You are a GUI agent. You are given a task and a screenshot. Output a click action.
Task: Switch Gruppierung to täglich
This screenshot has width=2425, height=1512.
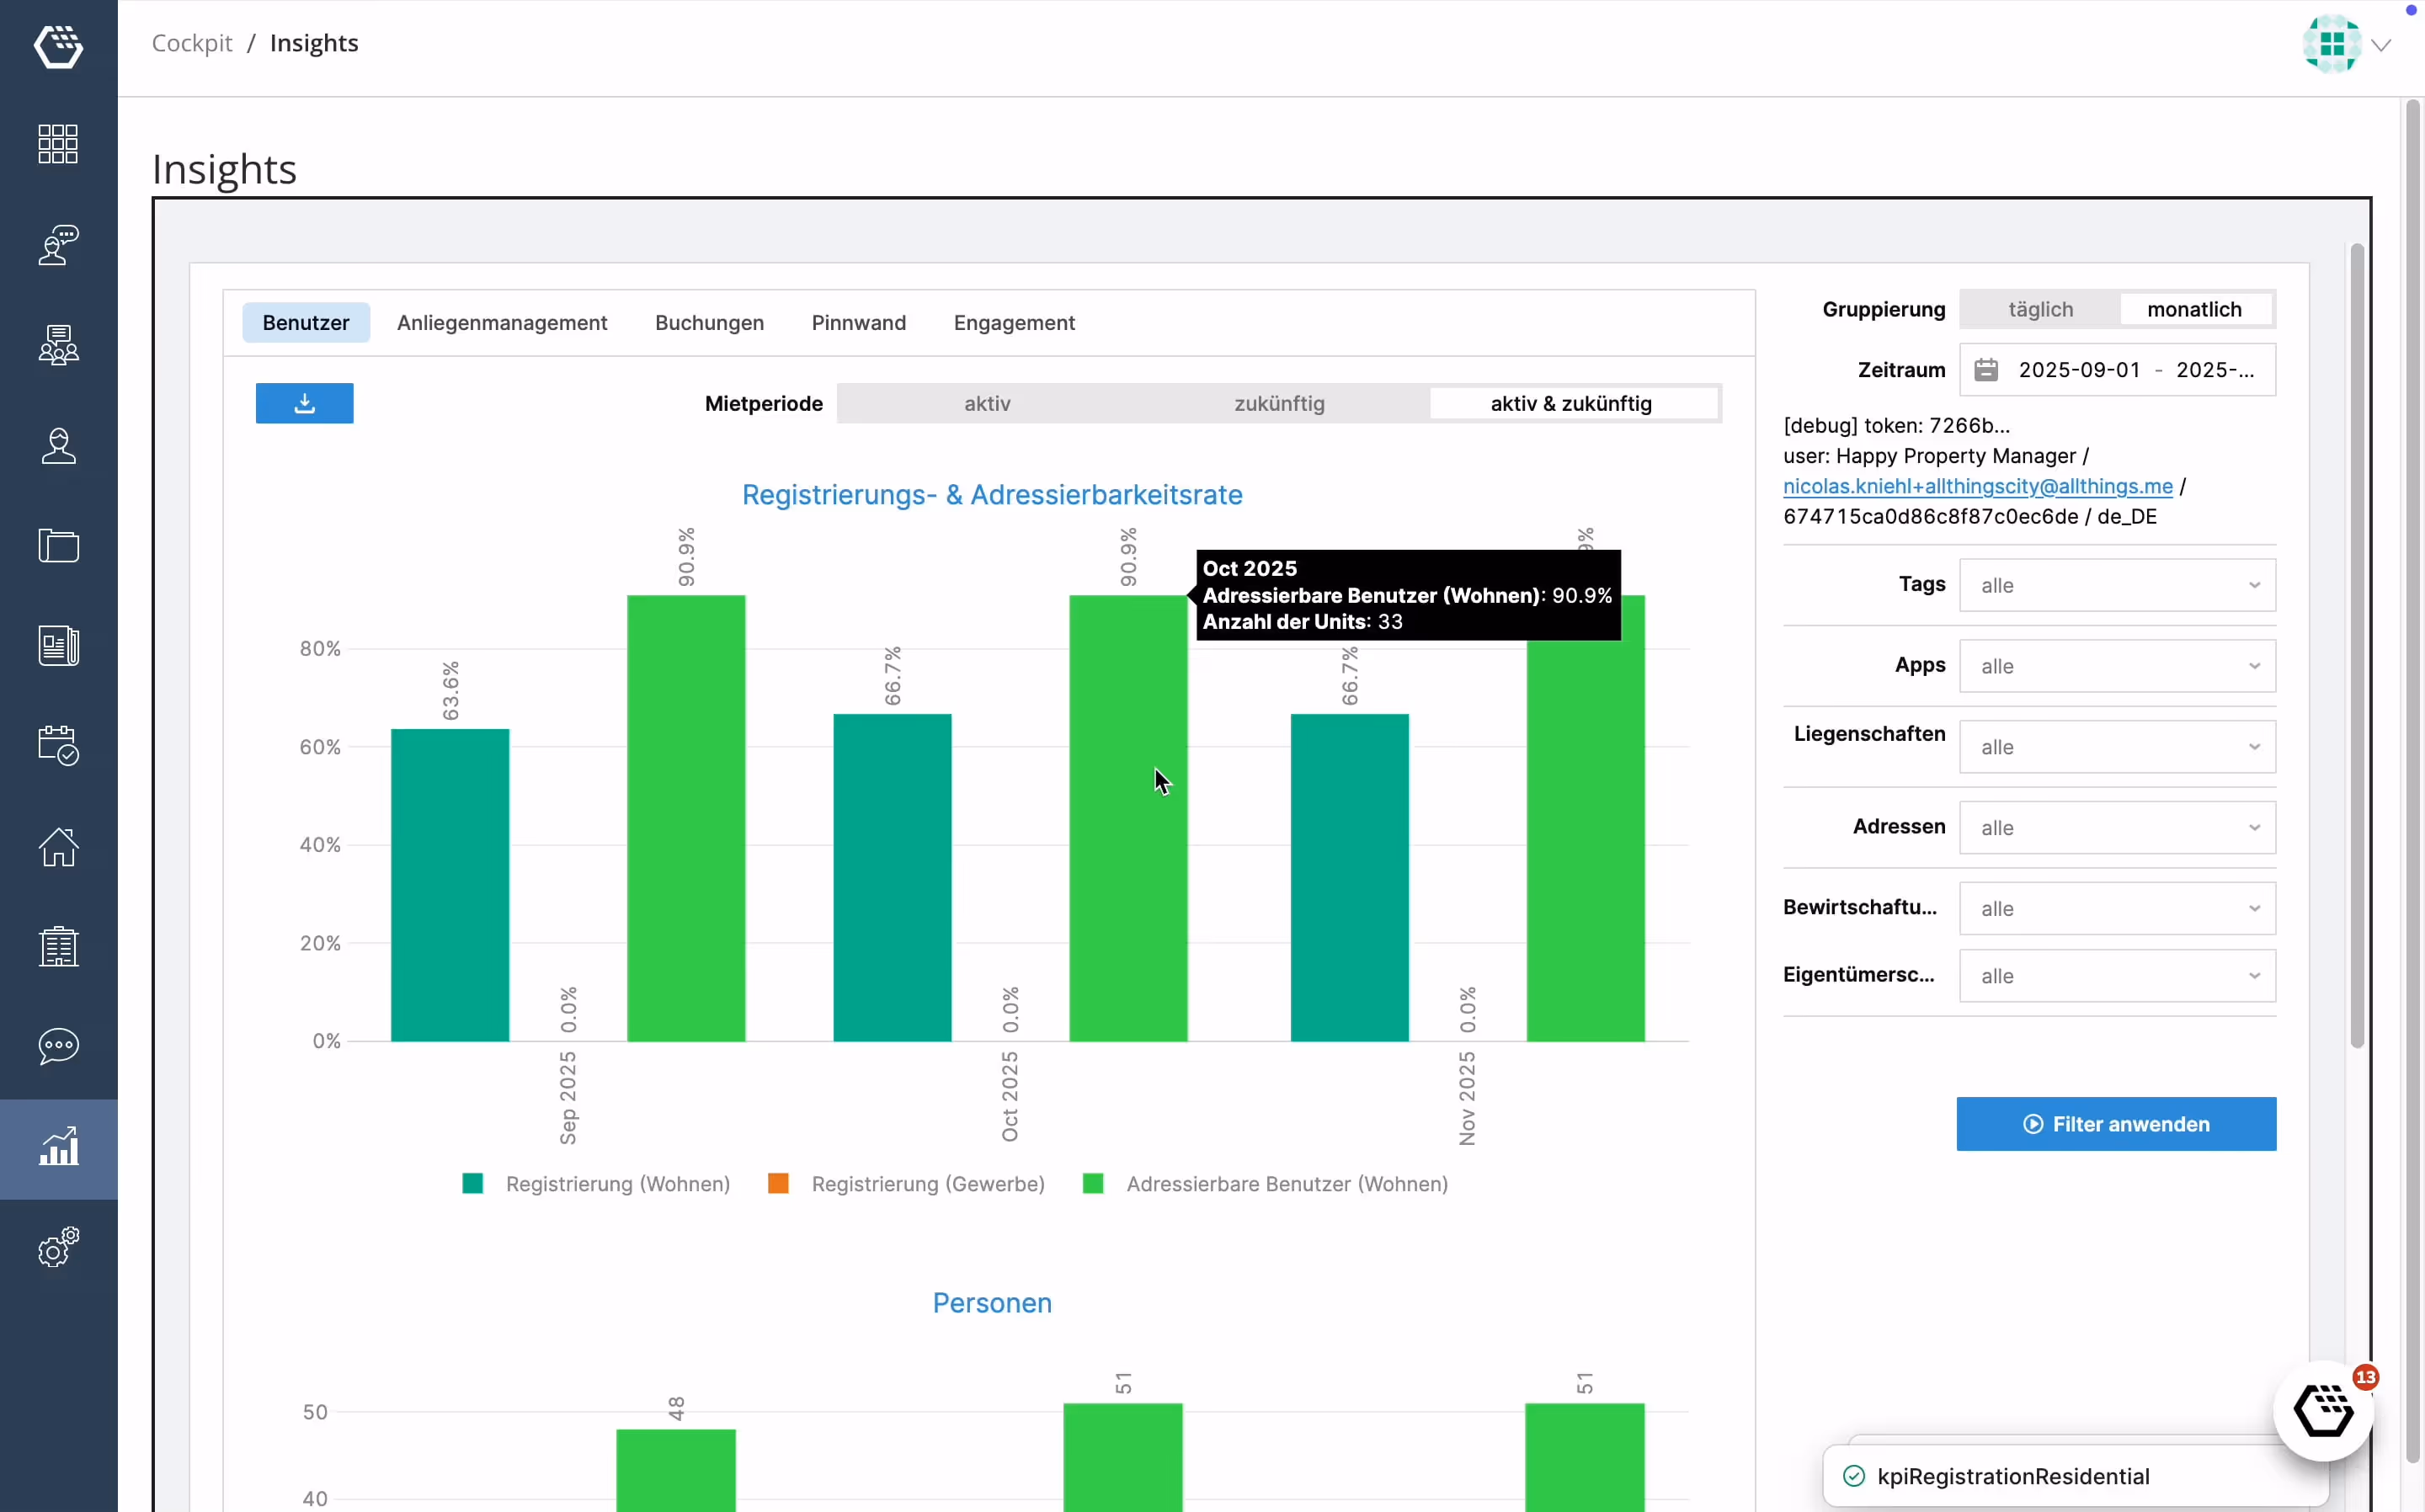[2040, 309]
